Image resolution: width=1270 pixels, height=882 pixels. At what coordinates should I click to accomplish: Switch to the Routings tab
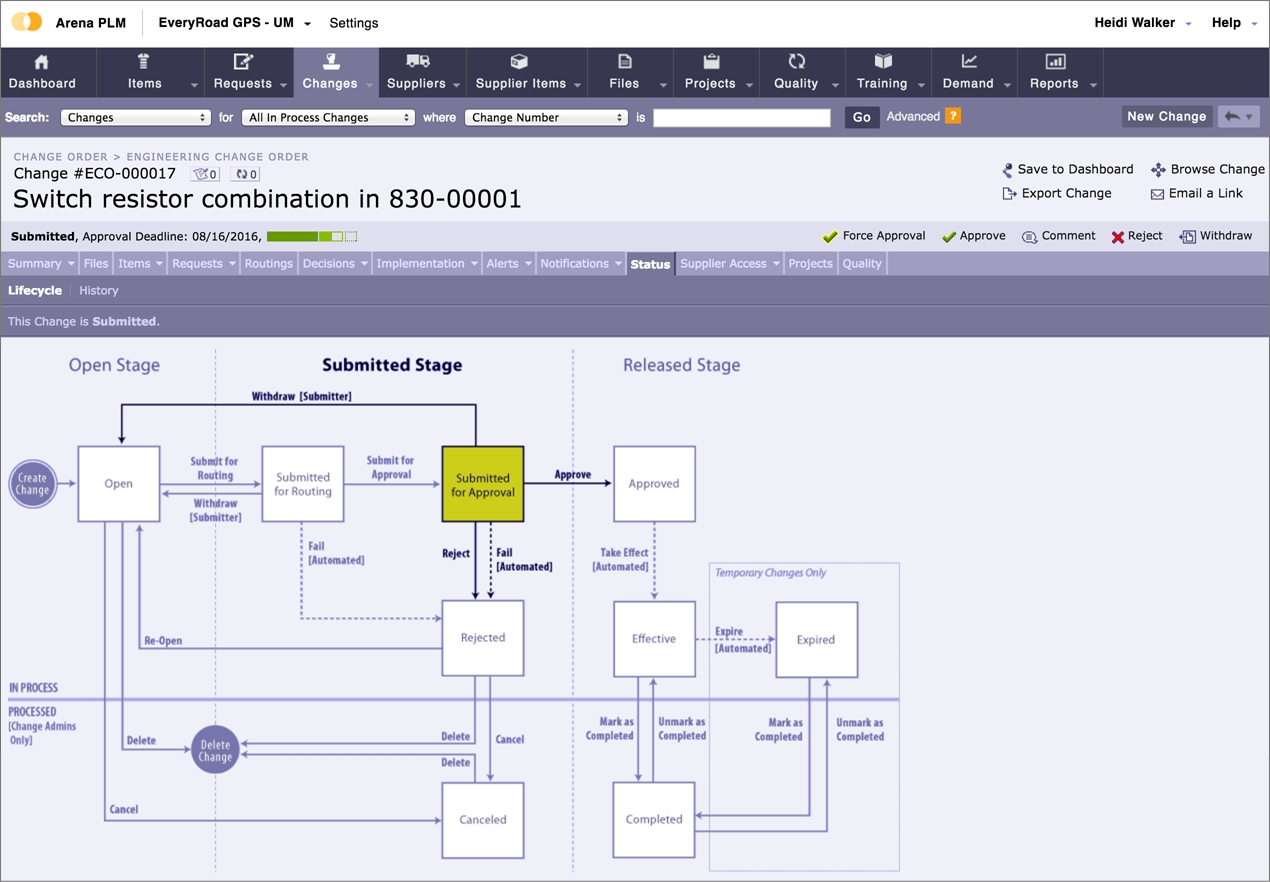point(268,264)
